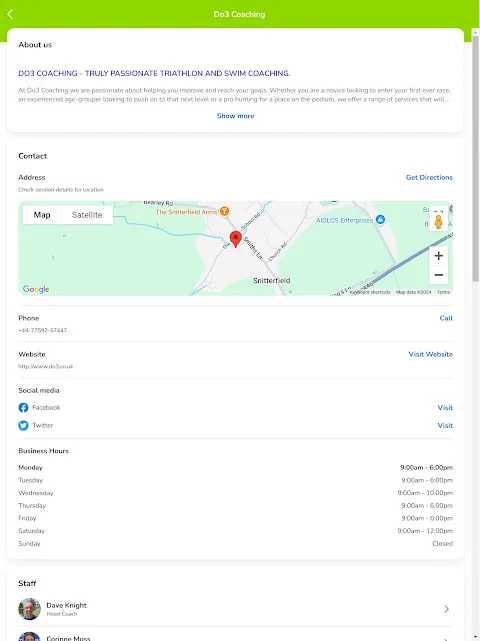The height and width of the screenshot is (641, 480).
Task: Click Snitterfield label on map
Action: (x=271, y=281)
